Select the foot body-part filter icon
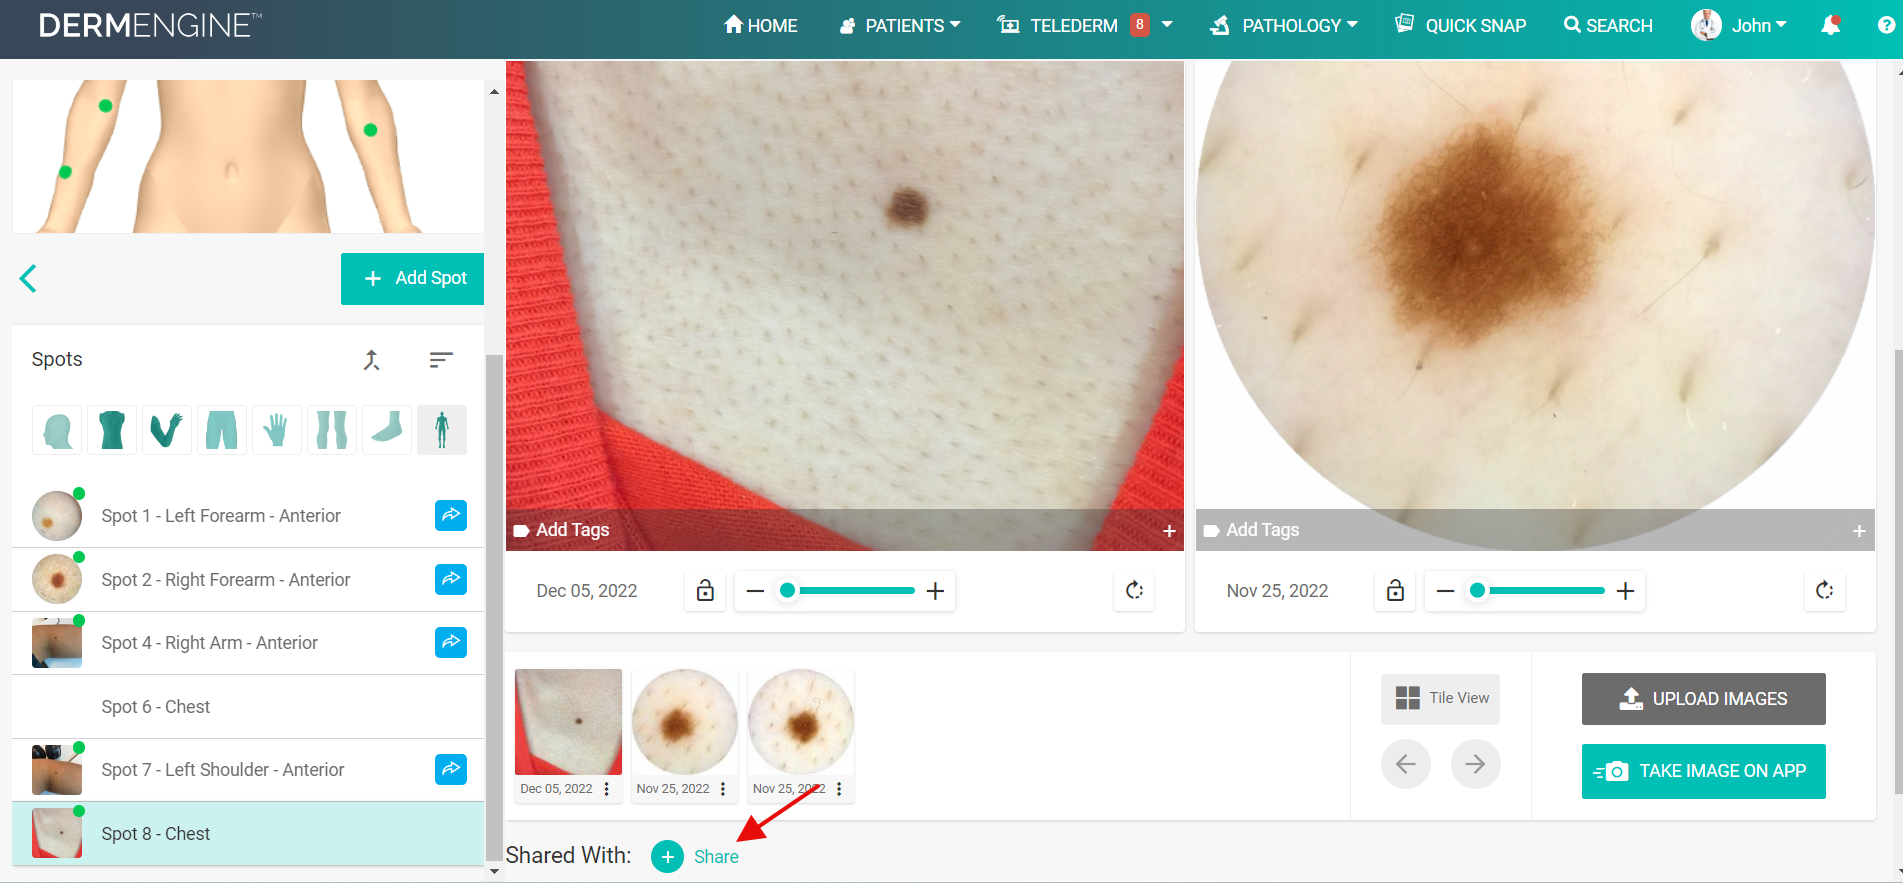The height and width of the screenshot is (883, 1903). (x=387, y=430)
